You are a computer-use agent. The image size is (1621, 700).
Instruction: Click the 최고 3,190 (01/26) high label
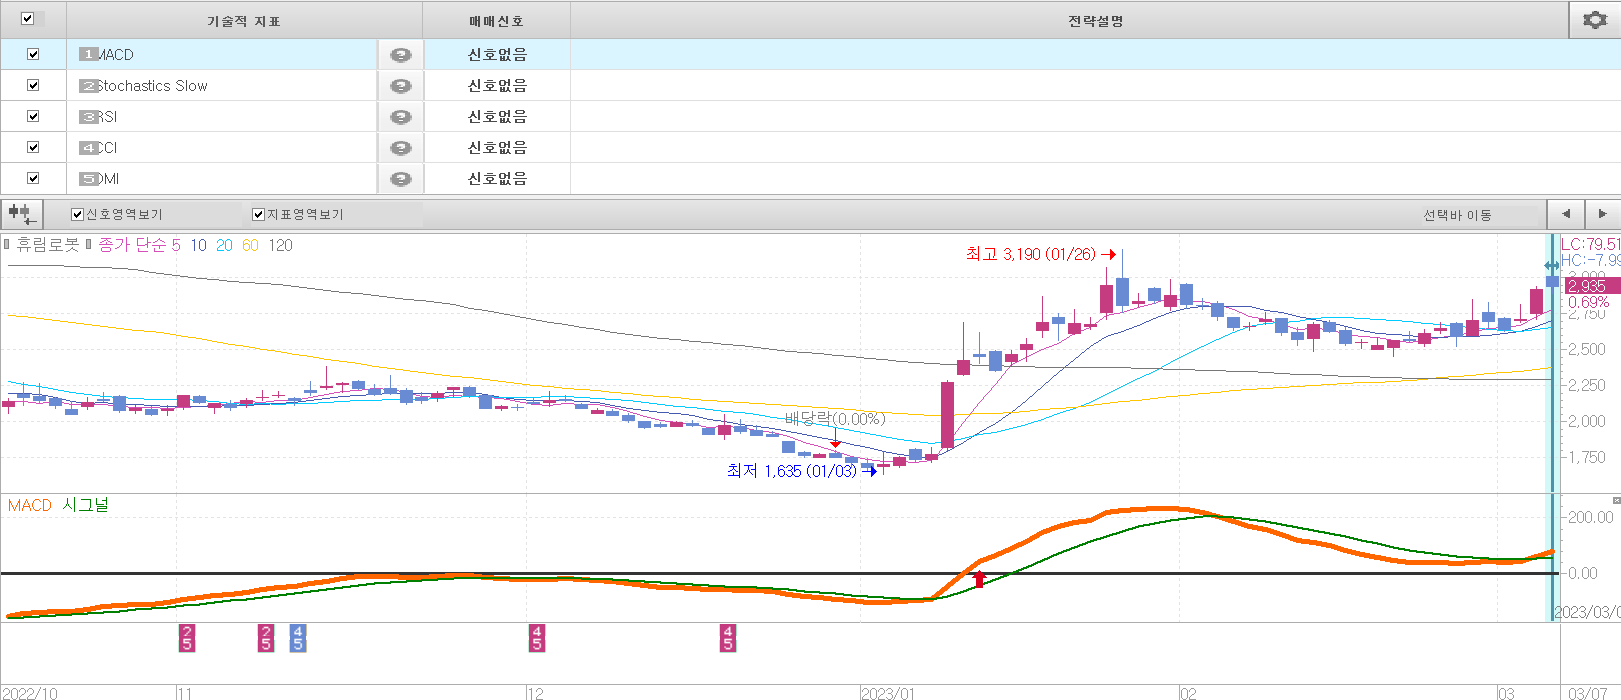[1031, 254]
